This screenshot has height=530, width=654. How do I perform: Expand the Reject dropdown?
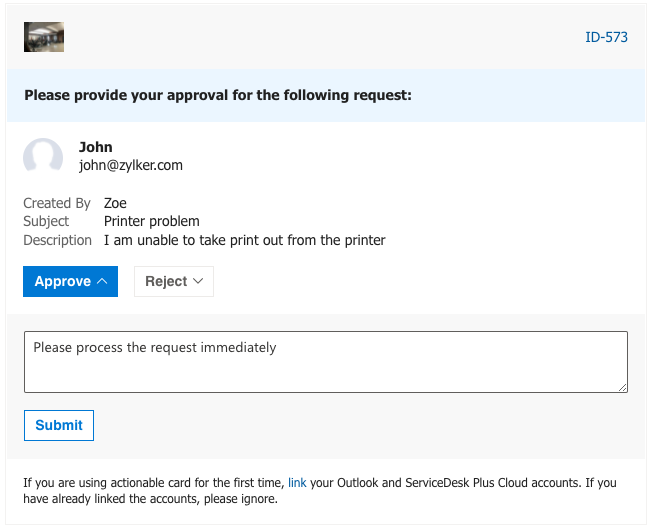[x=174, y=281]
